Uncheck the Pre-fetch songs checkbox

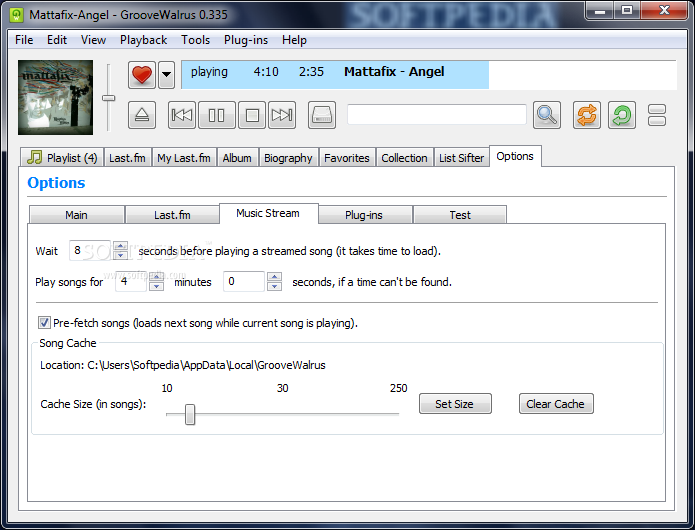(x=44, y=323)
